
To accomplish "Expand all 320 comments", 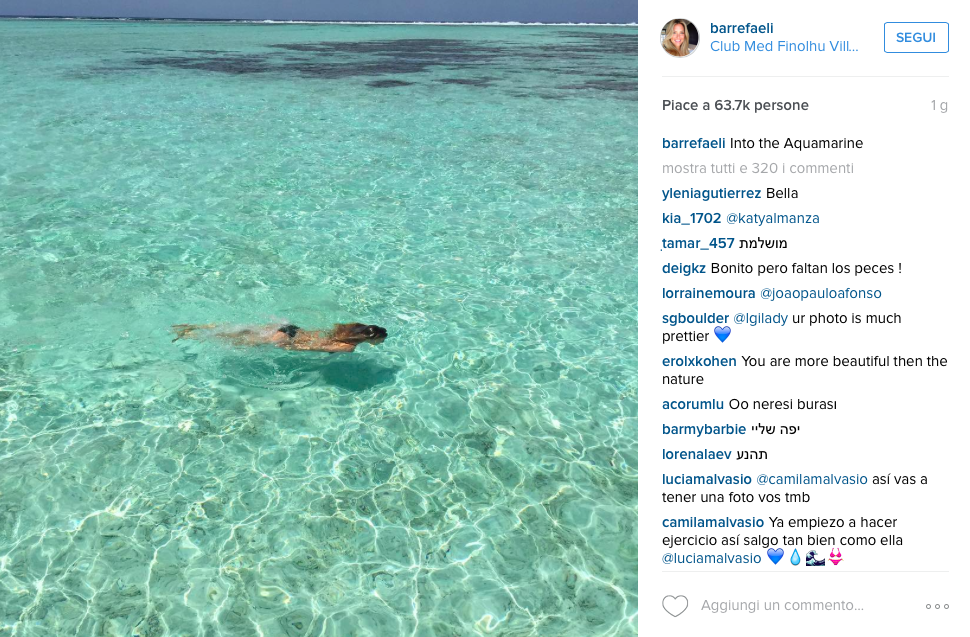I will [758, 168].
